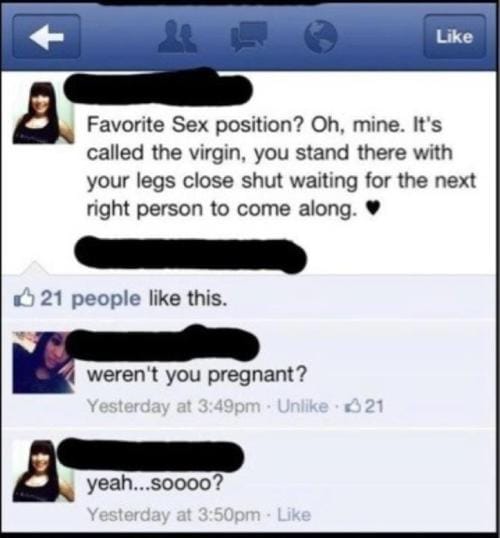Select the 'Favorite Sex position?' post text
Viewport: 500px width, 538px height.
pyautogui.click(x=281, y=167)
